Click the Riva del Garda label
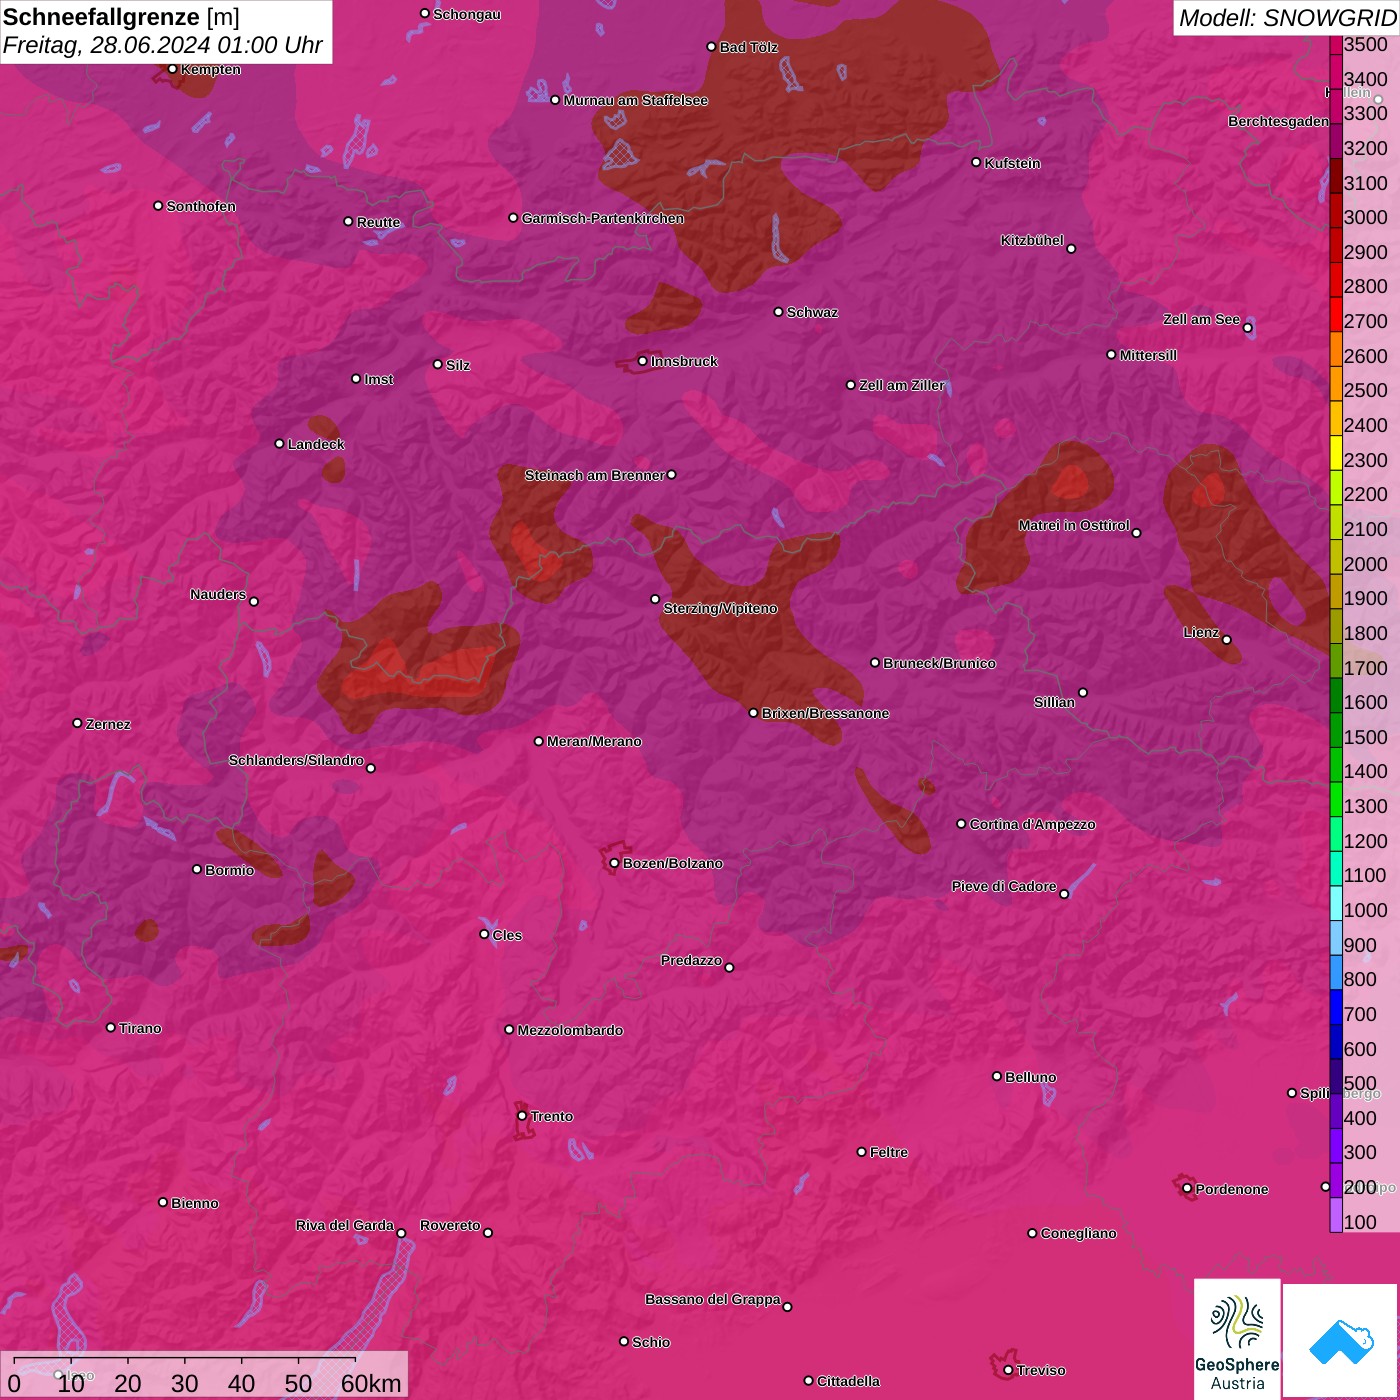Viewport: 1400px width, 1400px height. coord(345,1225)
